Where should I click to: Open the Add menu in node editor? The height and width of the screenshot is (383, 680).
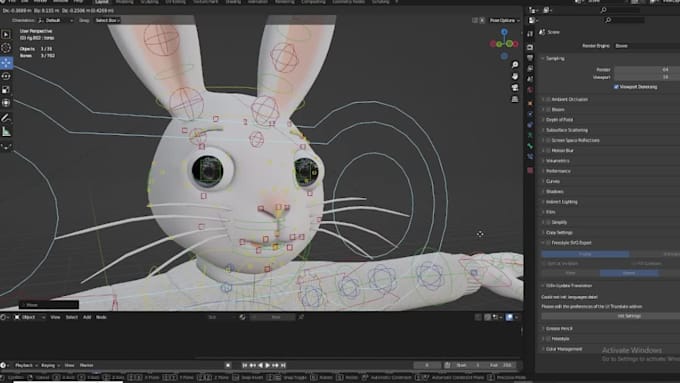point(87,318)
